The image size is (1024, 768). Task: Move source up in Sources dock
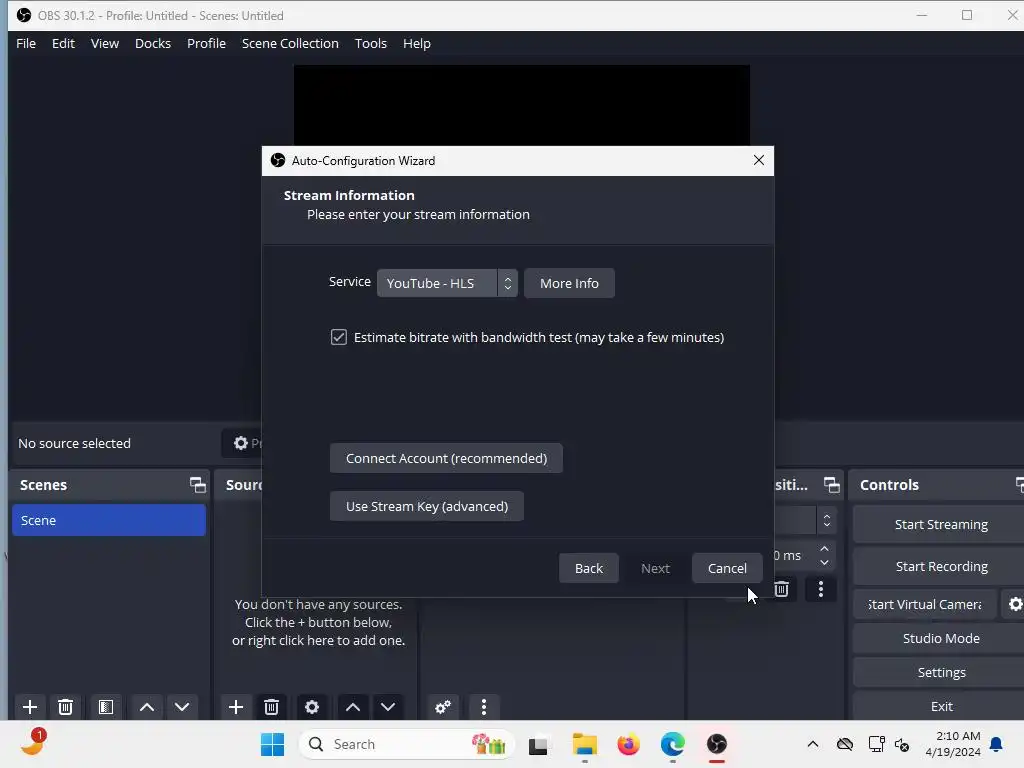click(353, 707)
